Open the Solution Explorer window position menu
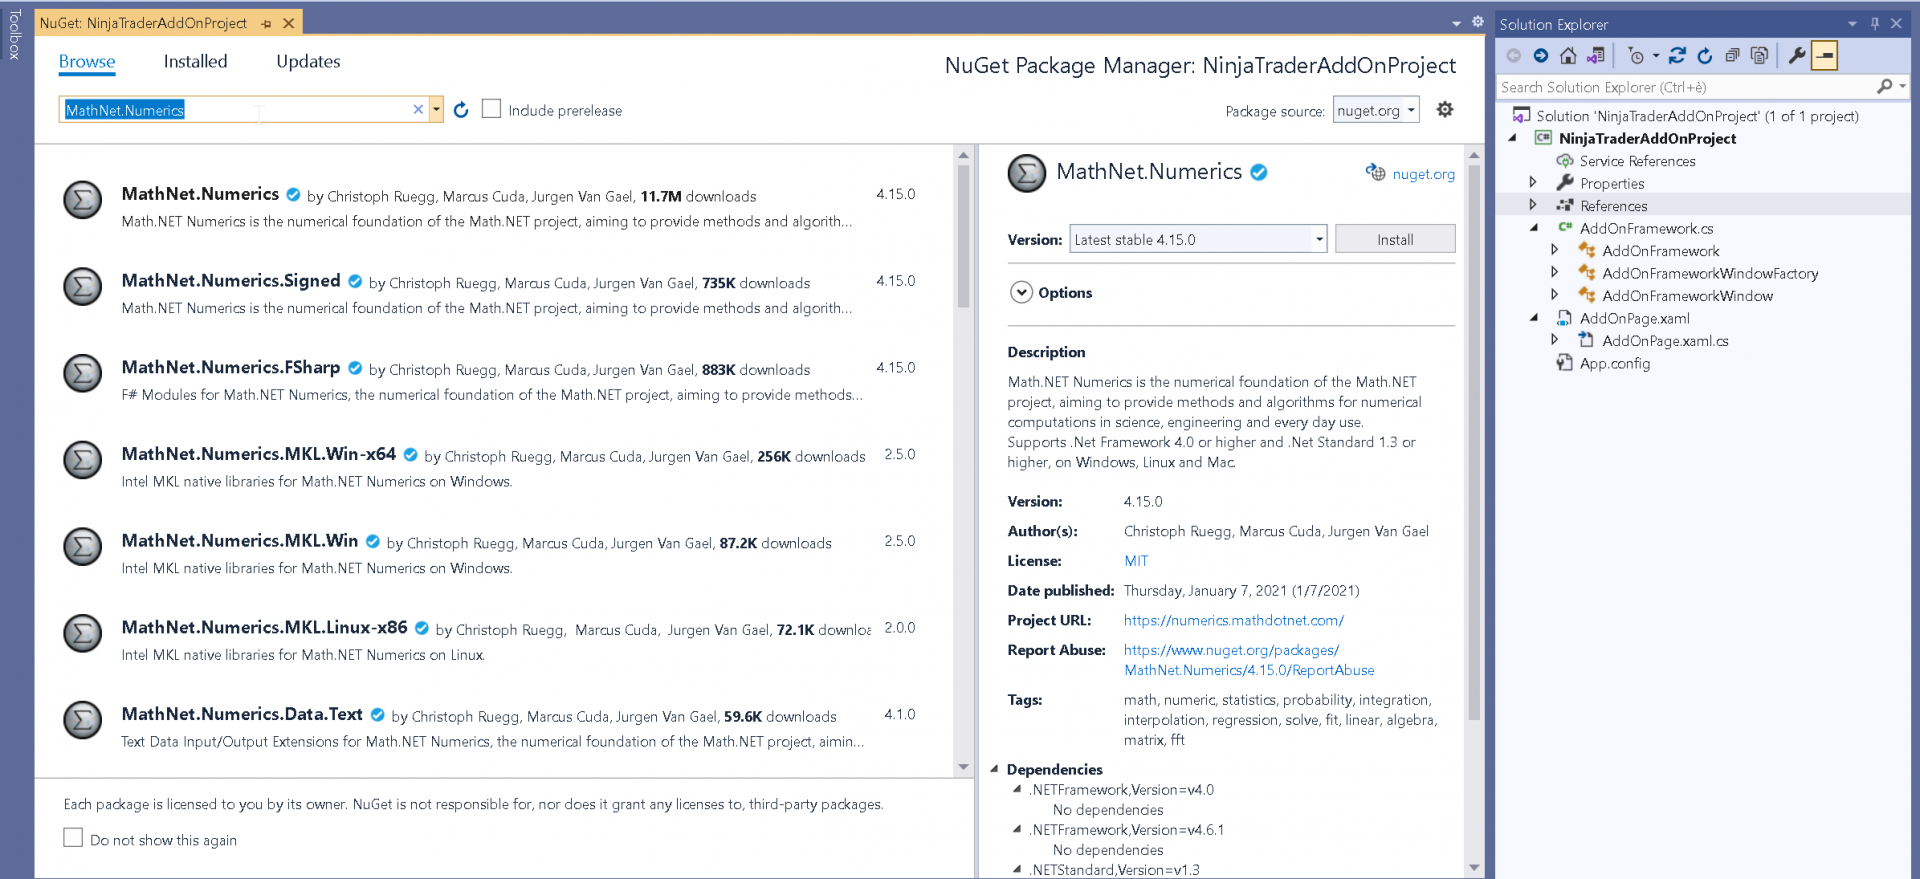Viewport: 1920px width, 879px height. [x=1852, y=24]
